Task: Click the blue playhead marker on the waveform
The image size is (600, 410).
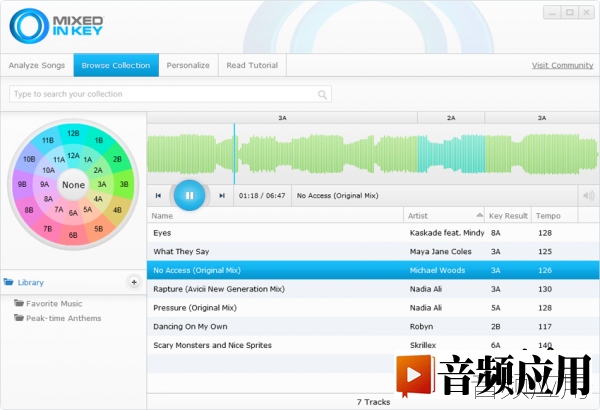Action: (x=234, y=154)
